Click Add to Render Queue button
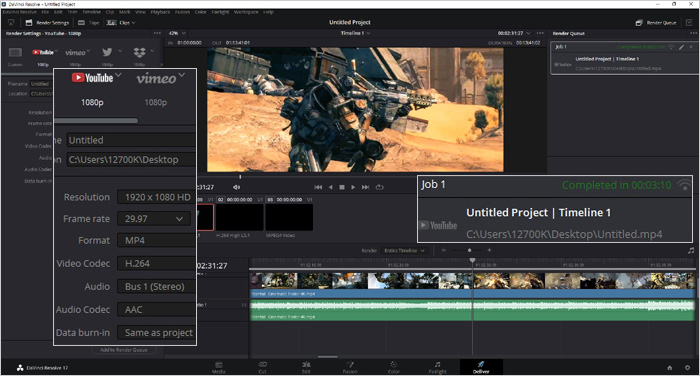 click(x=124, y=350)
